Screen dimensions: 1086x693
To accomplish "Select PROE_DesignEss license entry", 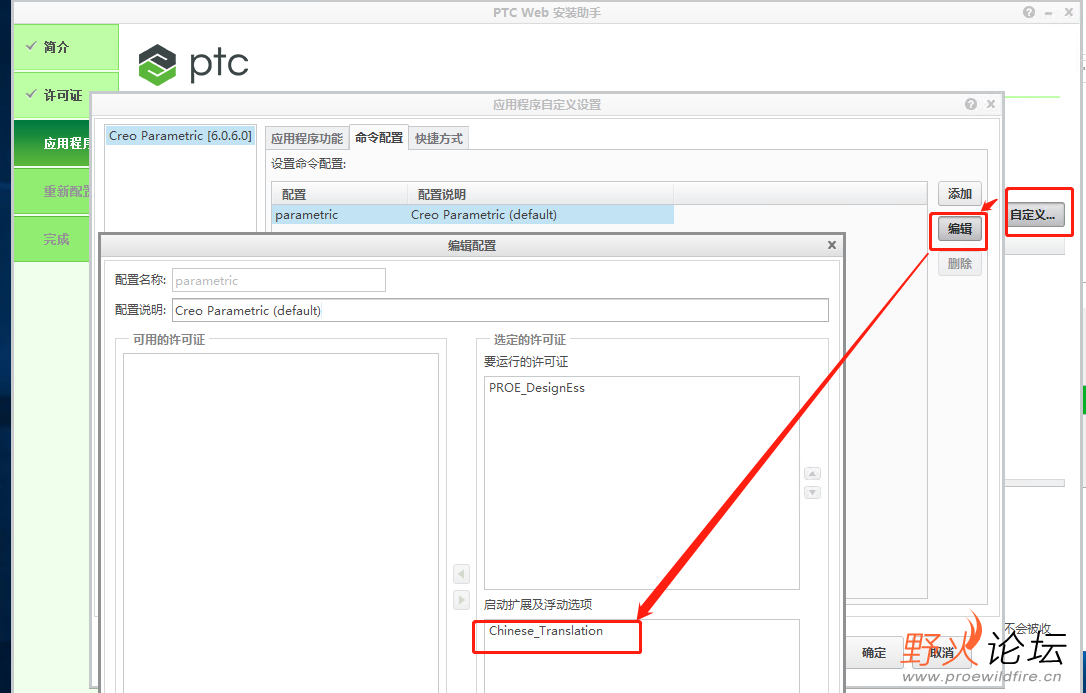I will (537, 388).
